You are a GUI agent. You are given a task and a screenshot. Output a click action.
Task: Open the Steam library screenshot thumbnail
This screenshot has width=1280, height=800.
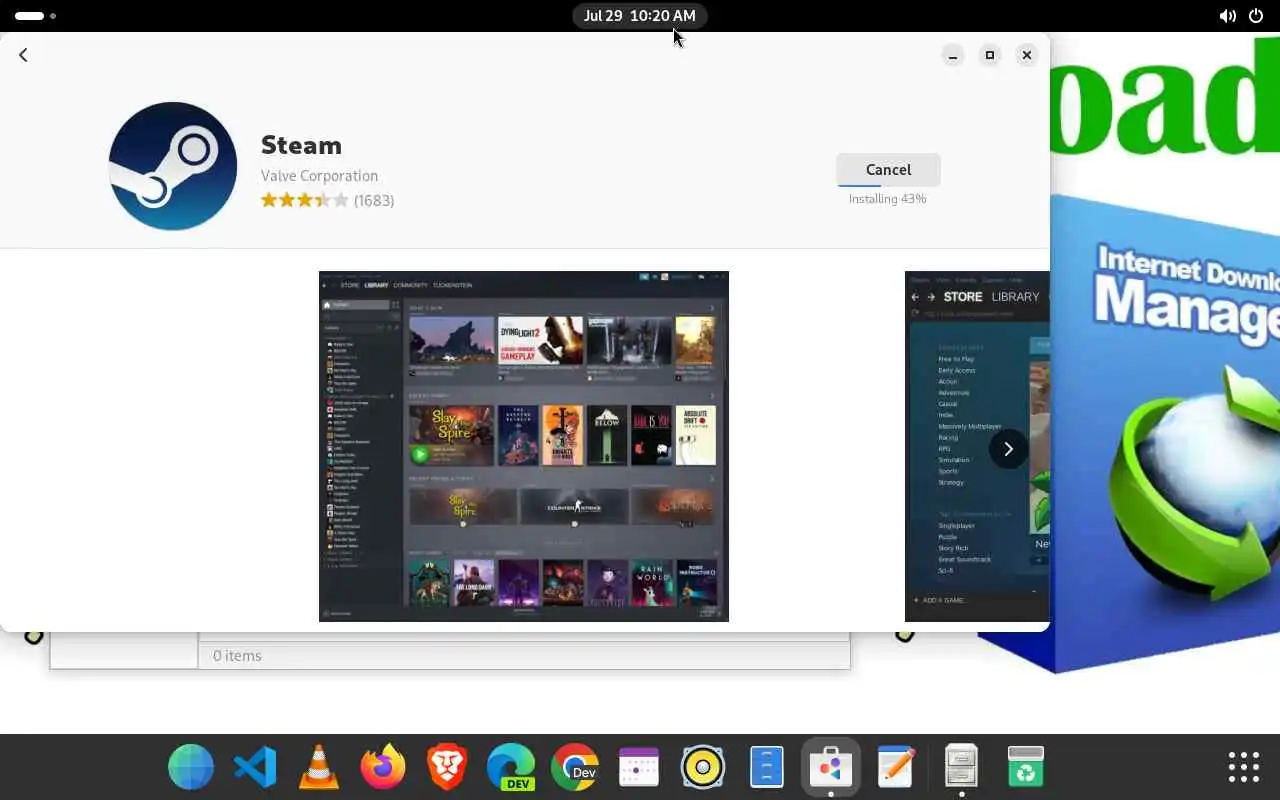click(x=524, y=446)
